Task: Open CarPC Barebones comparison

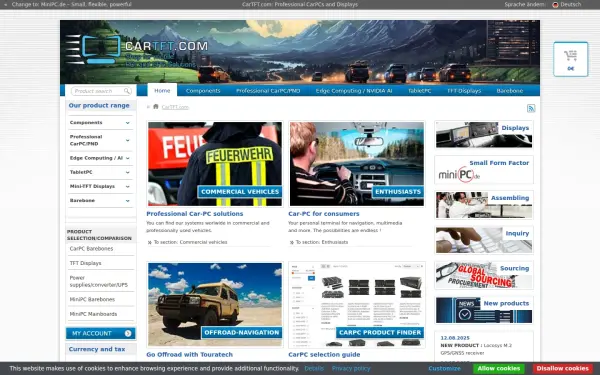Action: pos(91,249)
